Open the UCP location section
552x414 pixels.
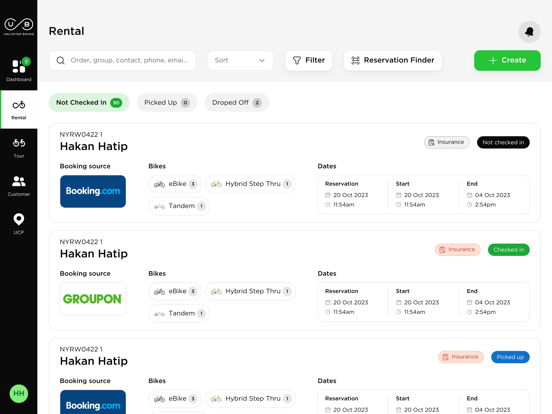(x=19, y=224)
